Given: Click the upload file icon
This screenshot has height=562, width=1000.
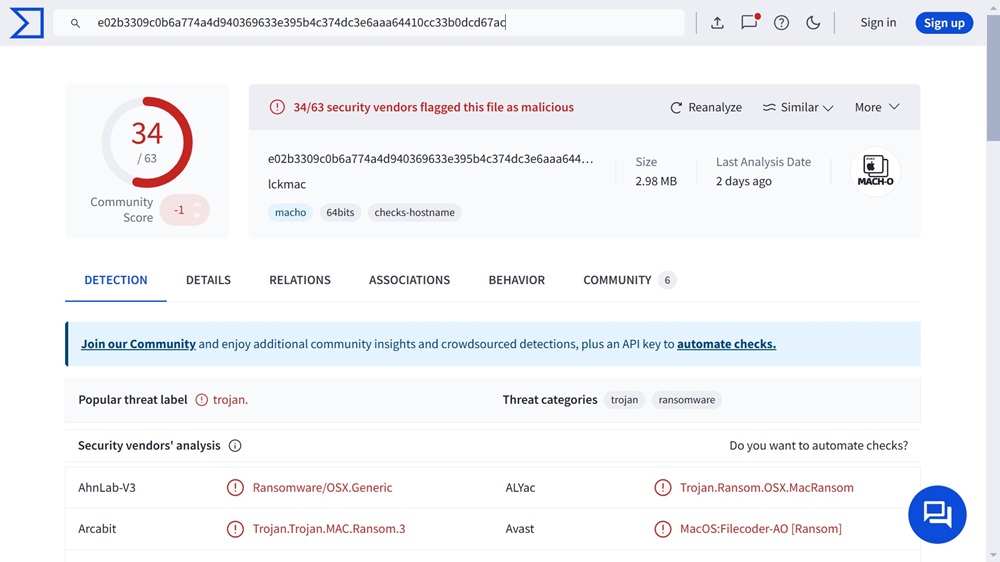Looking at the screenshot, I should point(717,23).
